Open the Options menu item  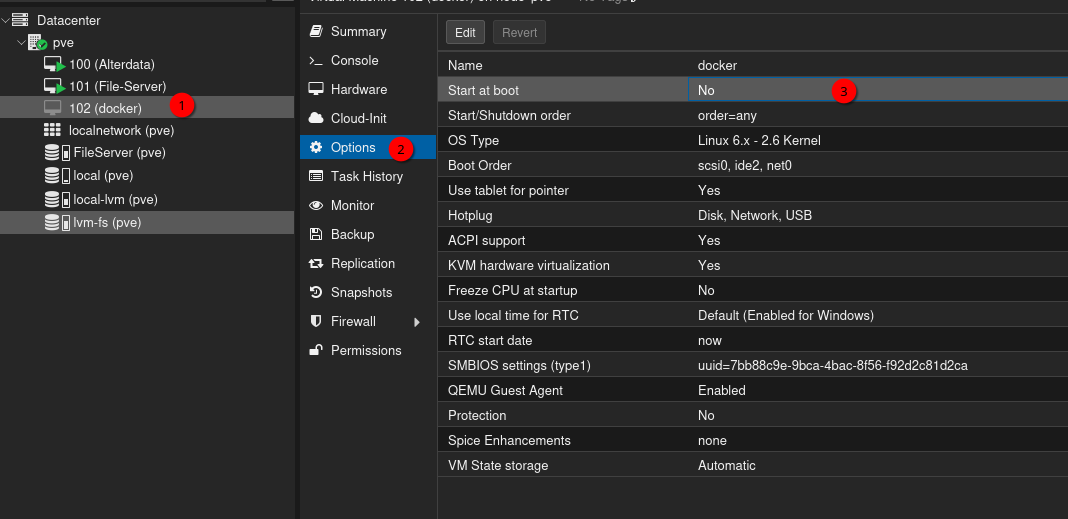353,147
